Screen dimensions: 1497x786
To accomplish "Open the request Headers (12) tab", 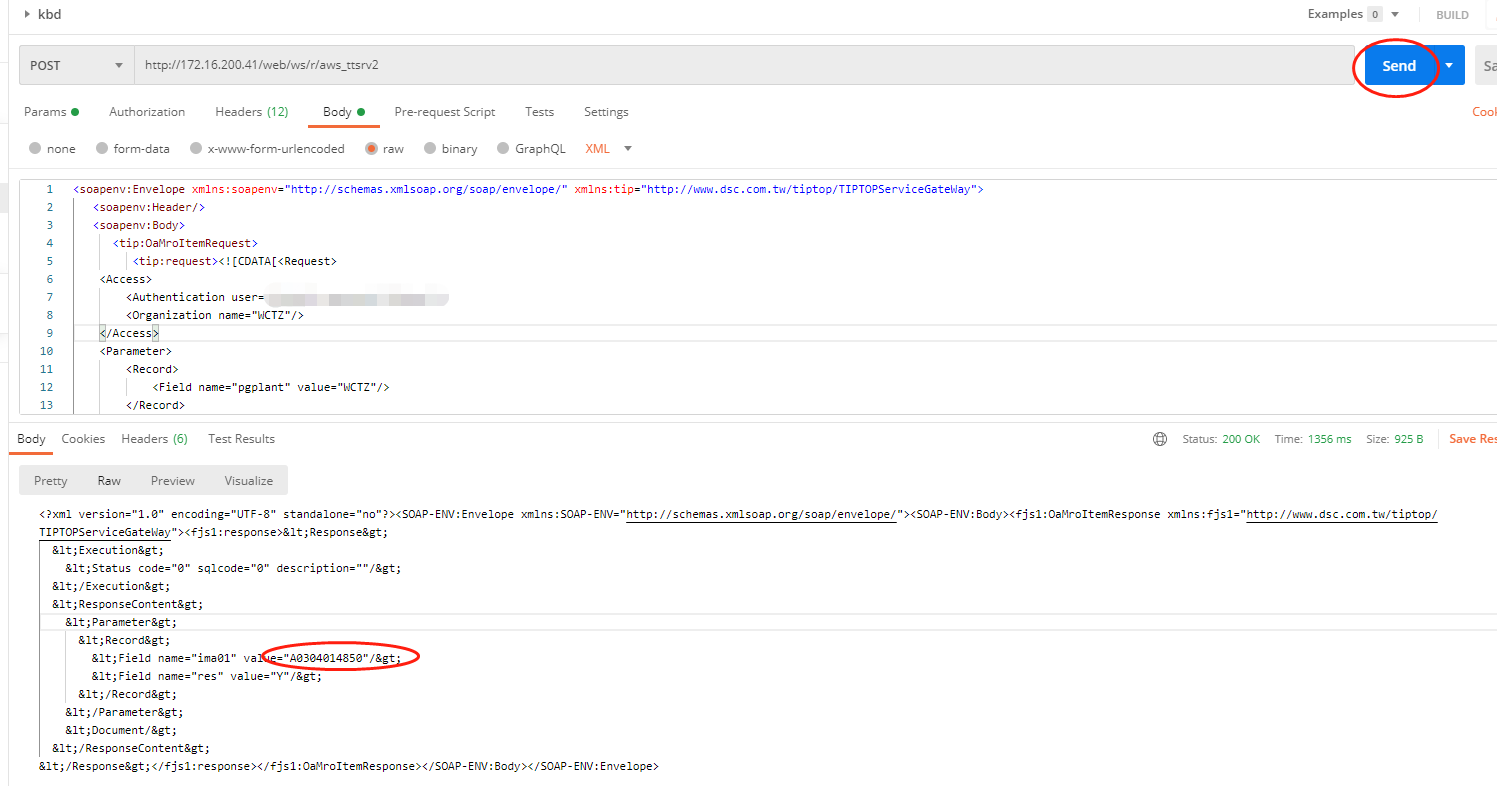I will [252, 112].
